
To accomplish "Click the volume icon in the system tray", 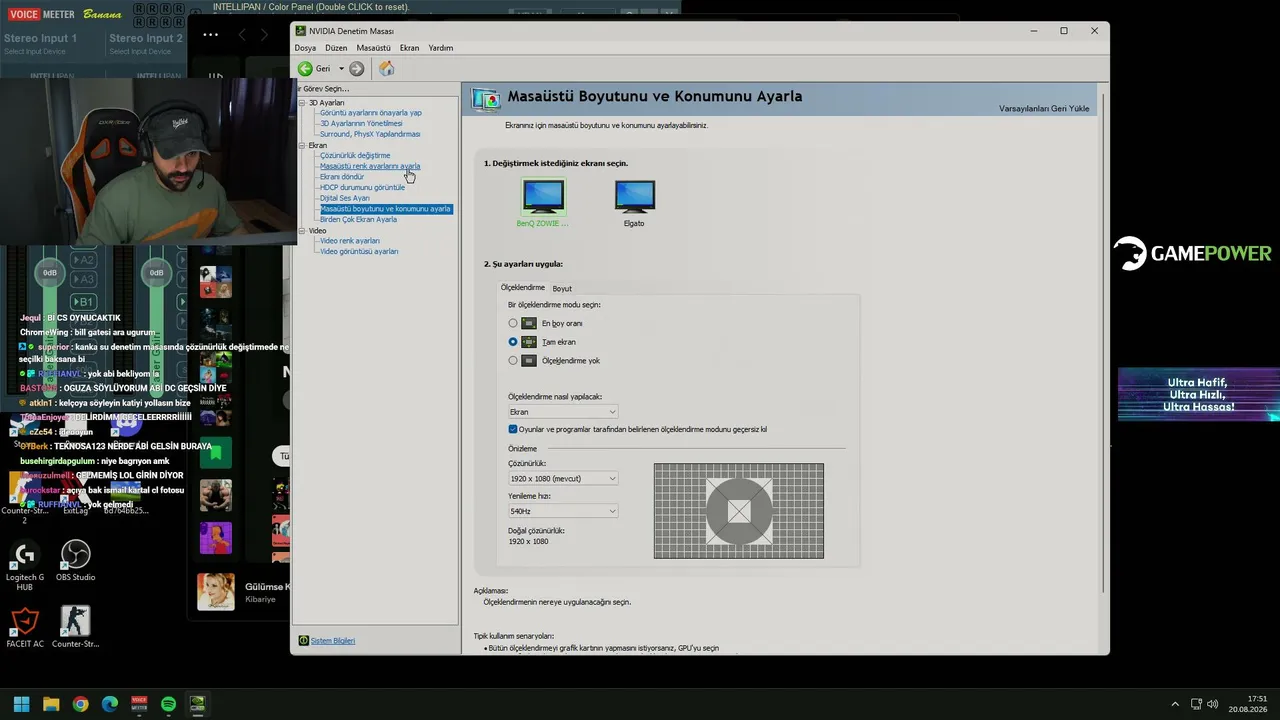I will 1212,704.
